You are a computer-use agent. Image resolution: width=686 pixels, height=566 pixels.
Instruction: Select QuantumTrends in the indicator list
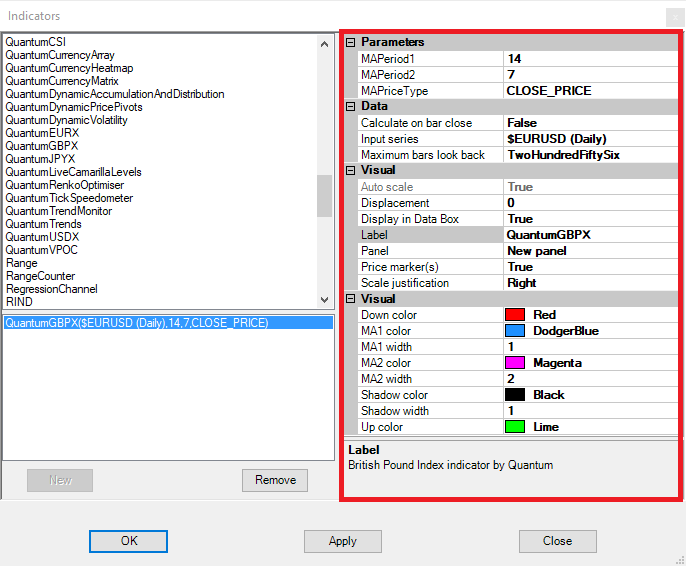(43, 224)
